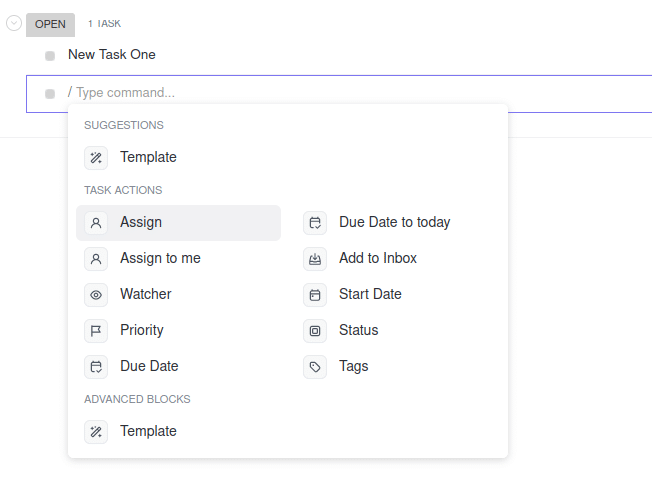Toggle the checkbox in the new task row
652x504 pixels.
pyautogui.click(x=50, y=94)
